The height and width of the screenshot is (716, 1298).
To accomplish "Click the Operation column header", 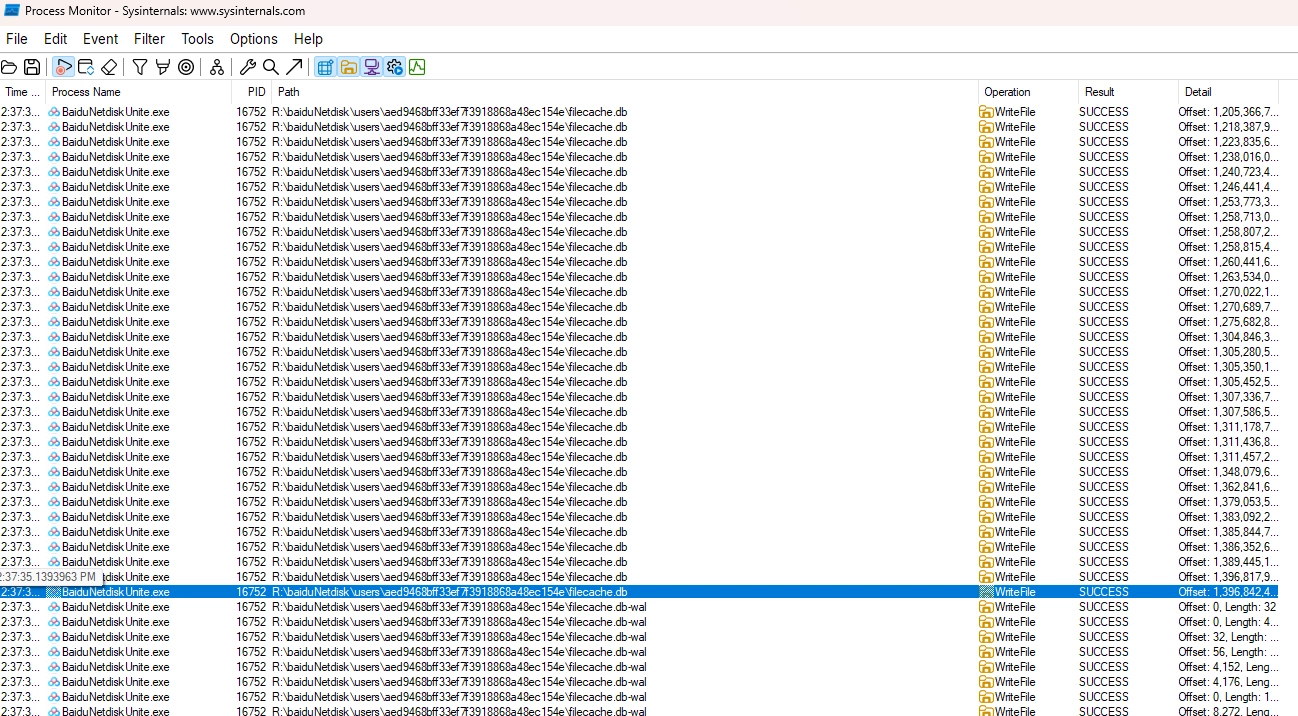I will (1028, 92).
